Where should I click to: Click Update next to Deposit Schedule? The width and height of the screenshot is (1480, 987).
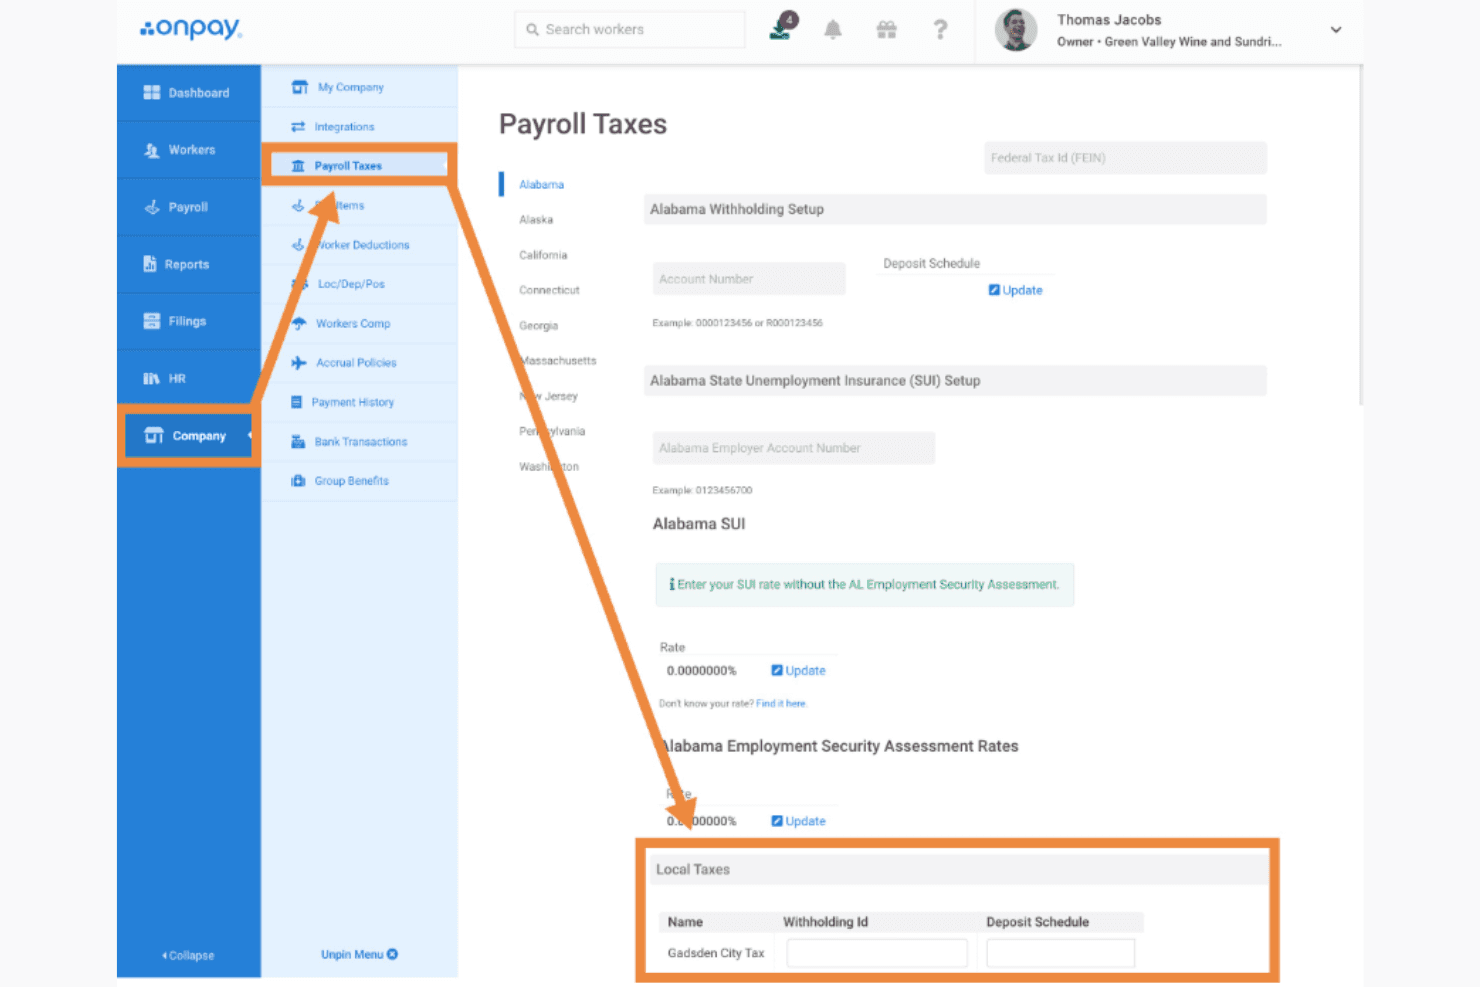[1015, 290]
